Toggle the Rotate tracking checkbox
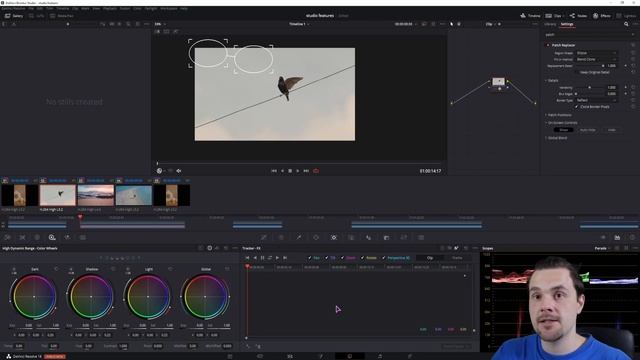Image resolution: width=640 pixels, height=360 pixels. [x=362, y=258]
